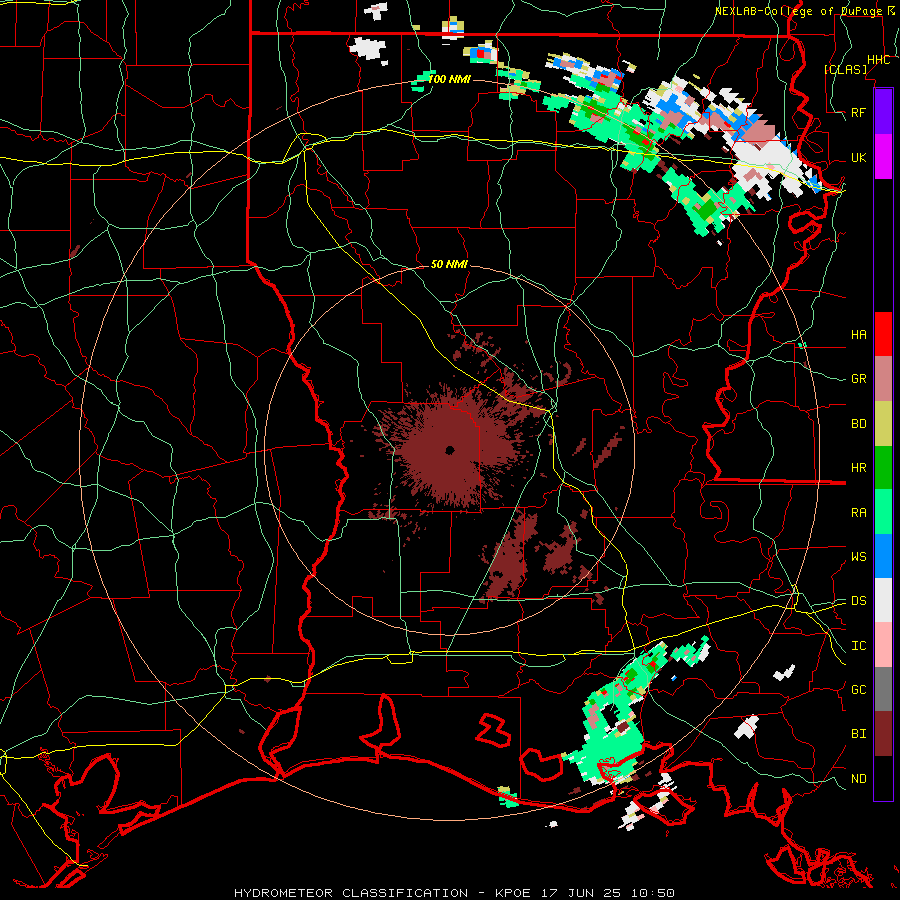The width and height of the screenshot is (900, 900).
Task: Click the RF legend label
Action: pyautogui.click(x=859, y=112)
